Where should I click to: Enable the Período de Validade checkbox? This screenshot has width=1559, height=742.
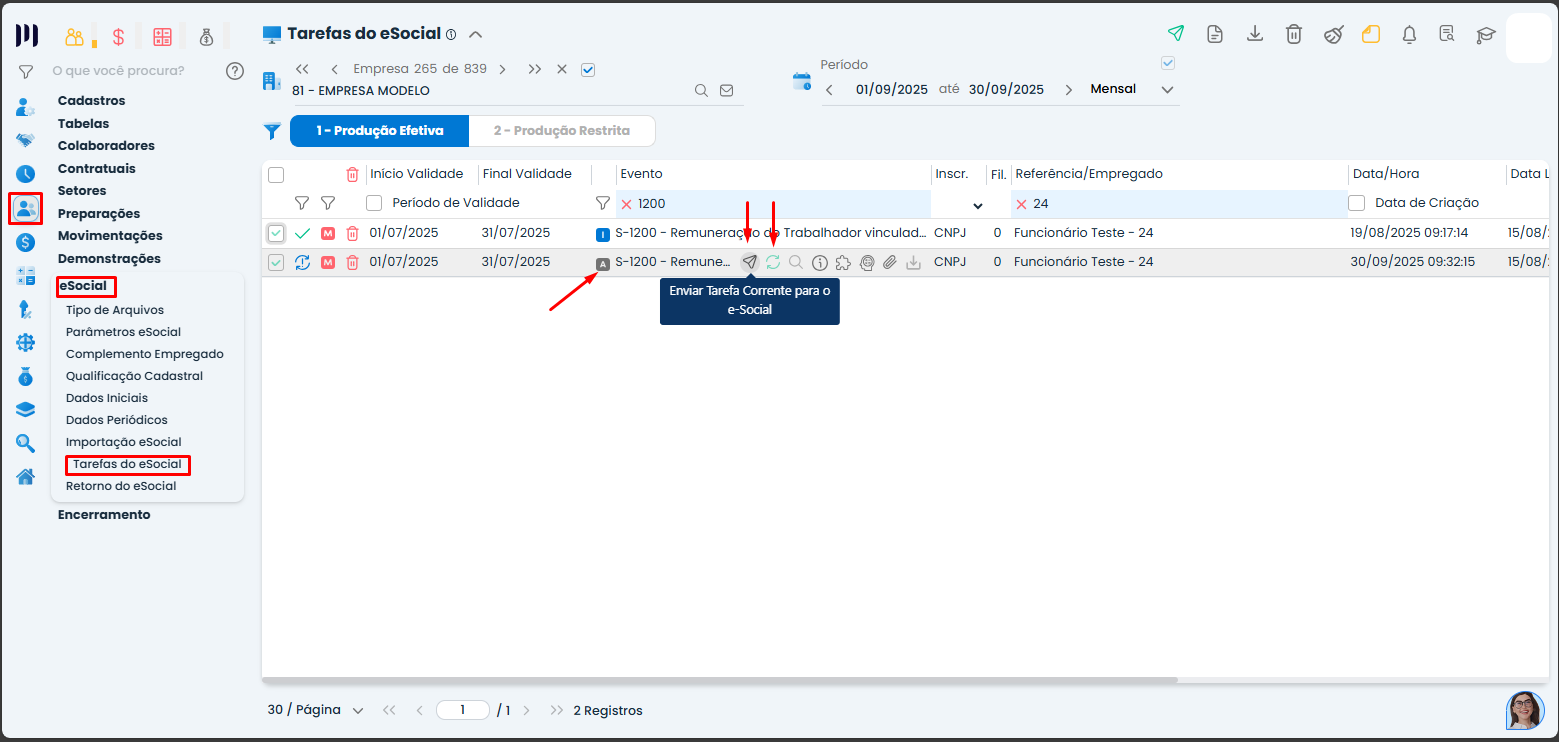coord(374,203)
